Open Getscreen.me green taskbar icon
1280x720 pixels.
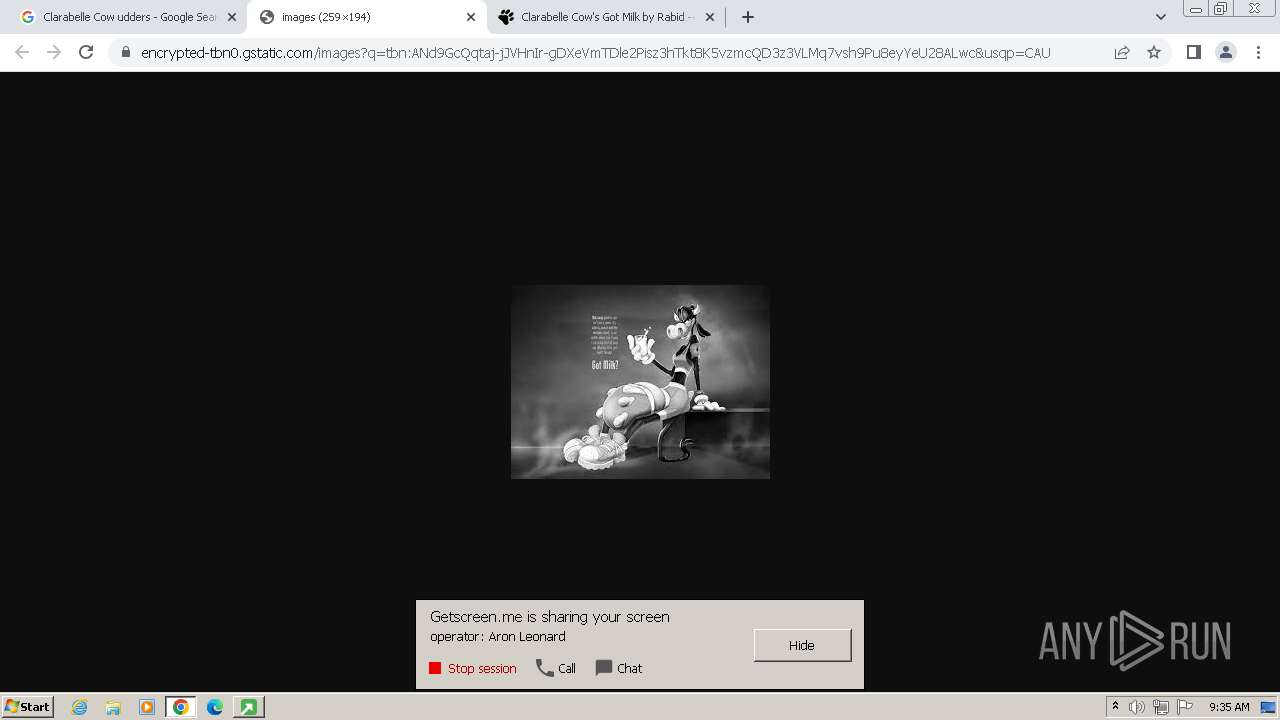248,707
